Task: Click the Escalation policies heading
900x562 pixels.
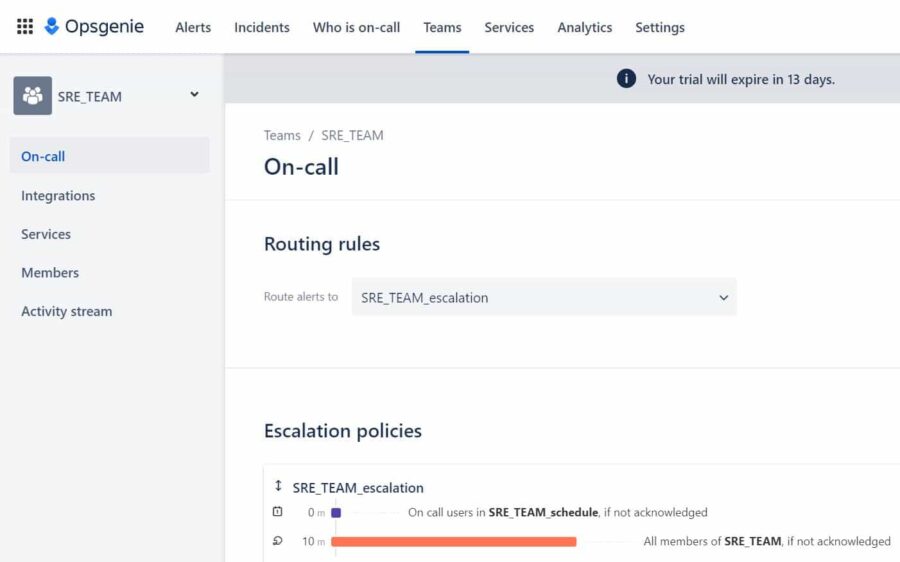Action: (x=343, y=431)
